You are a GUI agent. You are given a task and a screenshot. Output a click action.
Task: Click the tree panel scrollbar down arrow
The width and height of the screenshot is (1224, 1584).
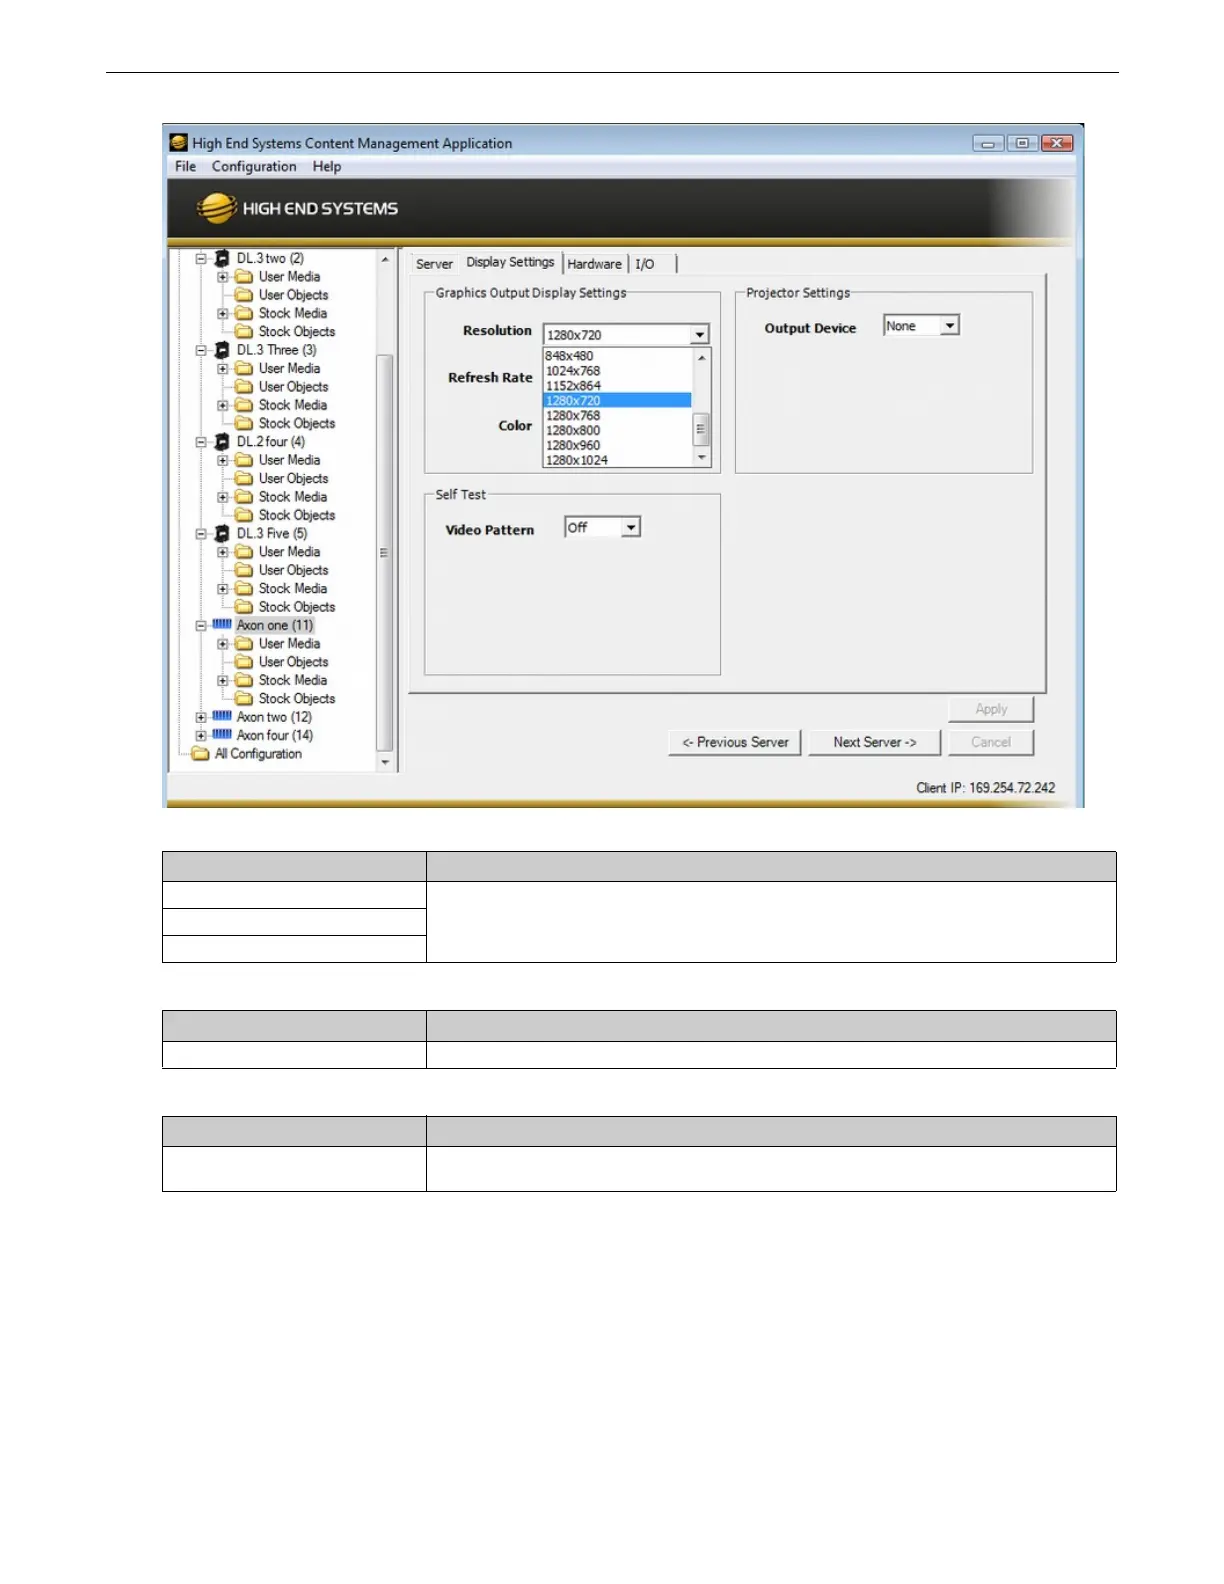point(385,763)
